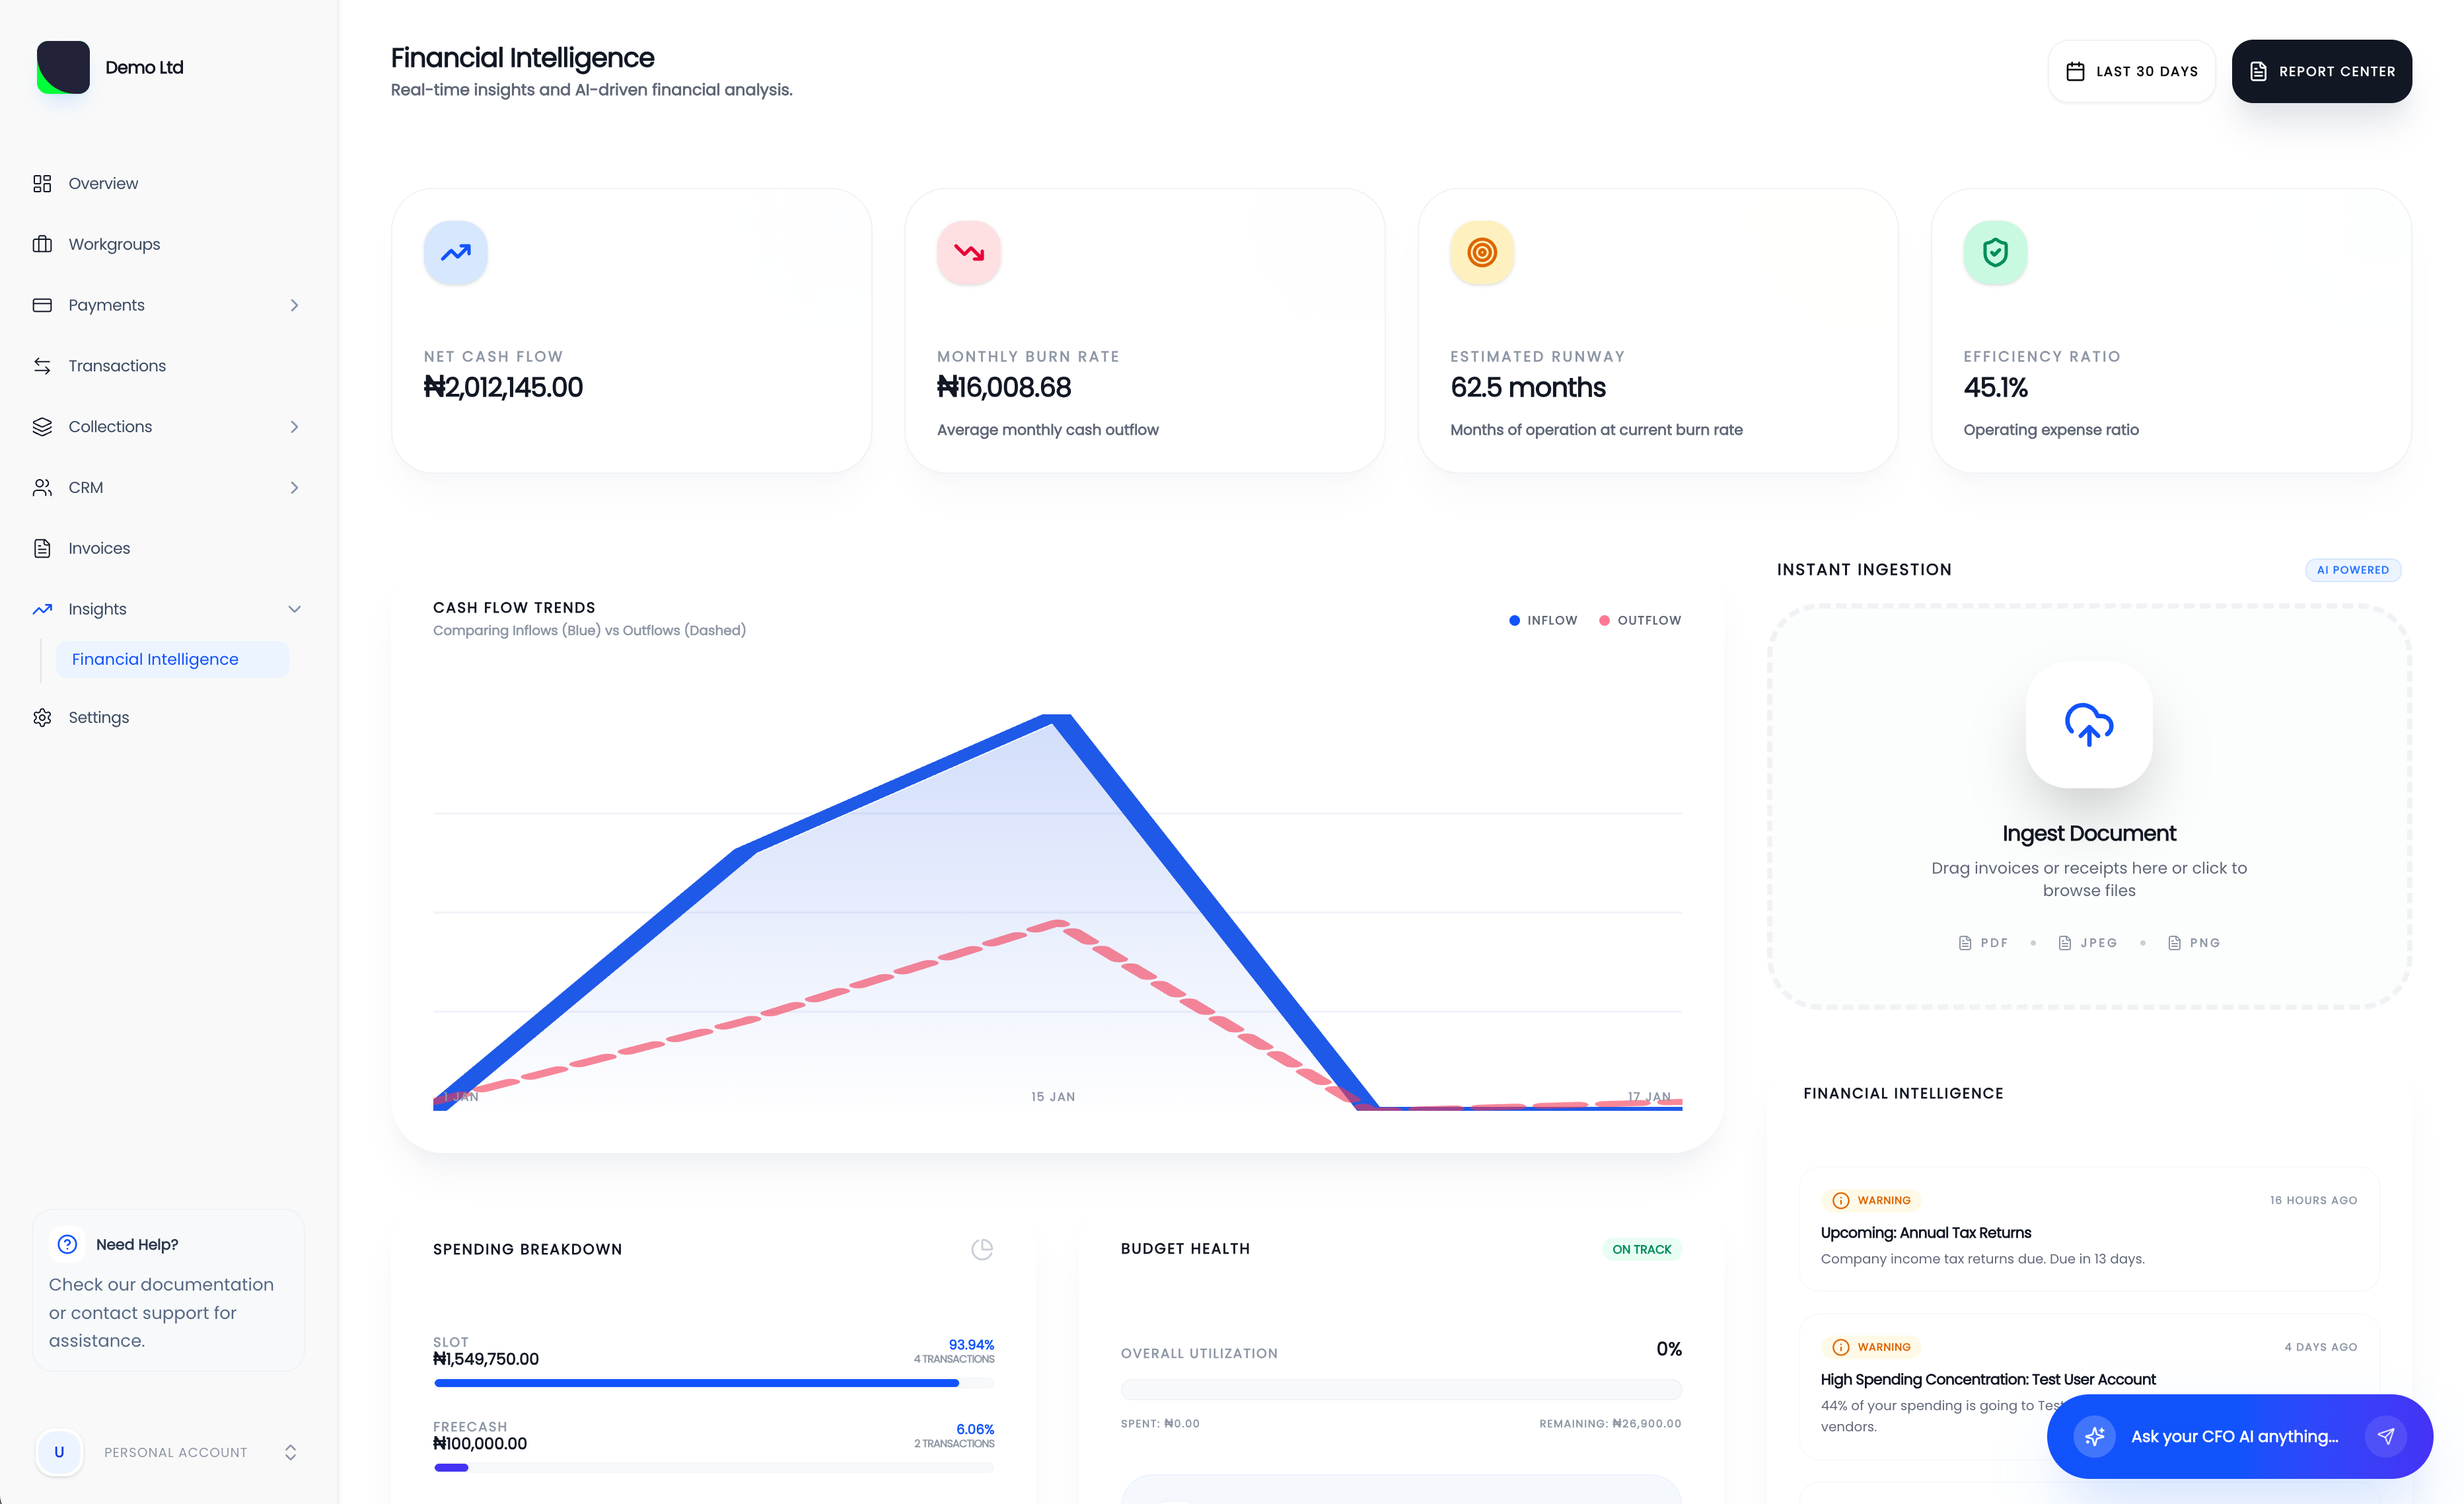Open the Invoices page from sidebar
This screenshot has width=2464, height=1504.
[x=99, y=547]
